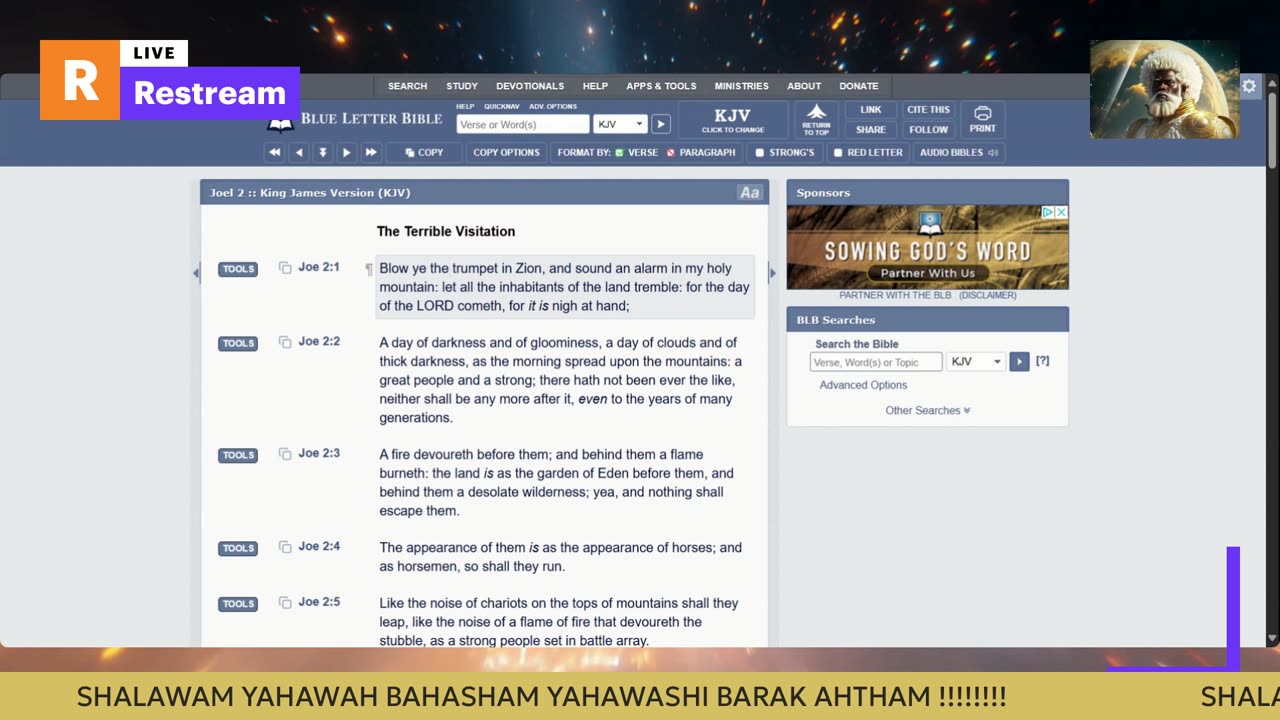Image resolution: width=1280 pixels, height=720 pixels.
Task: Click the Blue Letter Bible logo
Action: [355, 119]
